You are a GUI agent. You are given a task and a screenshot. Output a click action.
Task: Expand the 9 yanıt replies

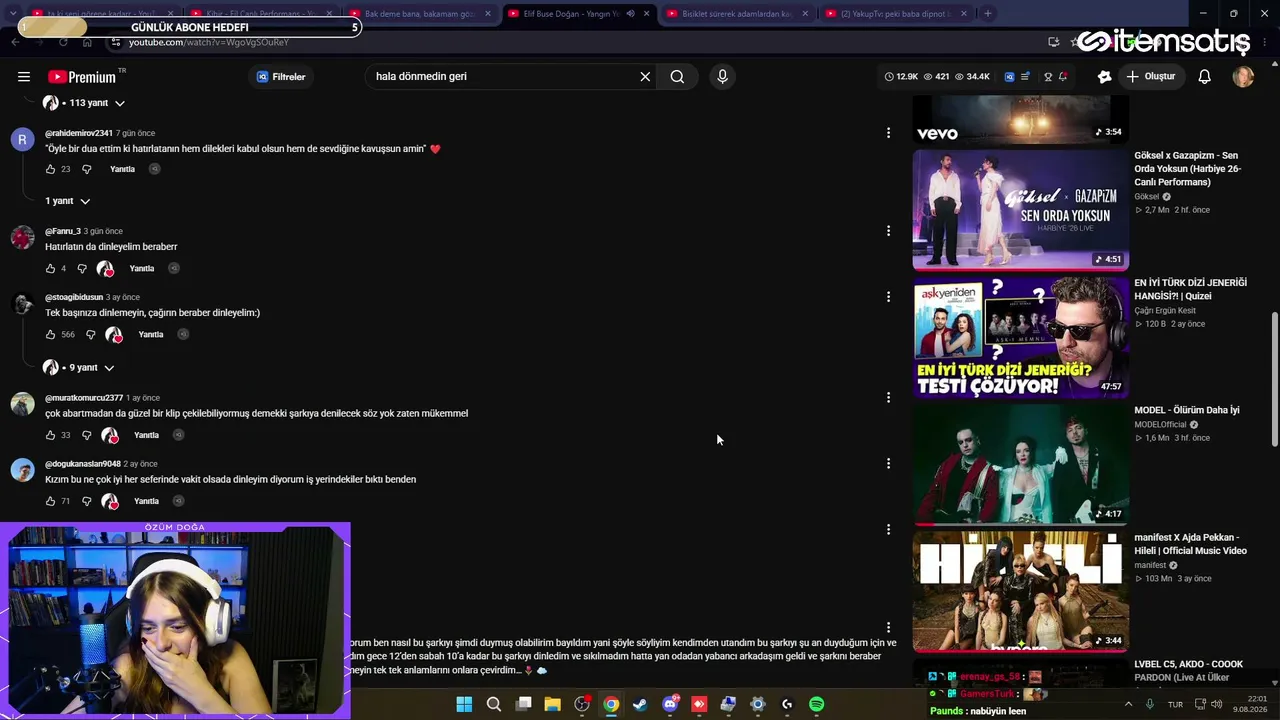[79, 368]
